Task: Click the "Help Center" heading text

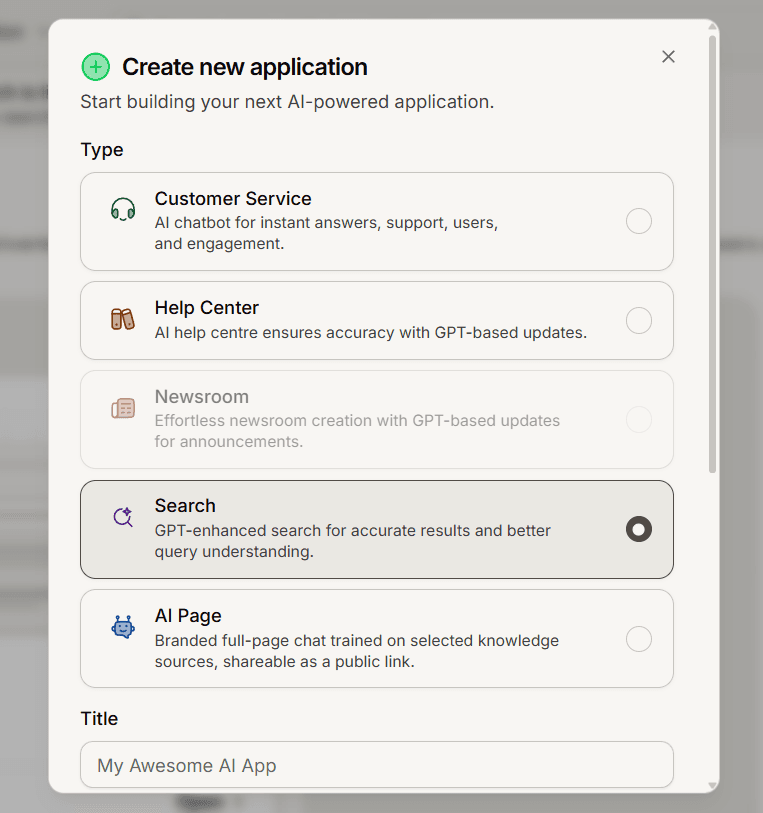Action: (x=207, y=307)
